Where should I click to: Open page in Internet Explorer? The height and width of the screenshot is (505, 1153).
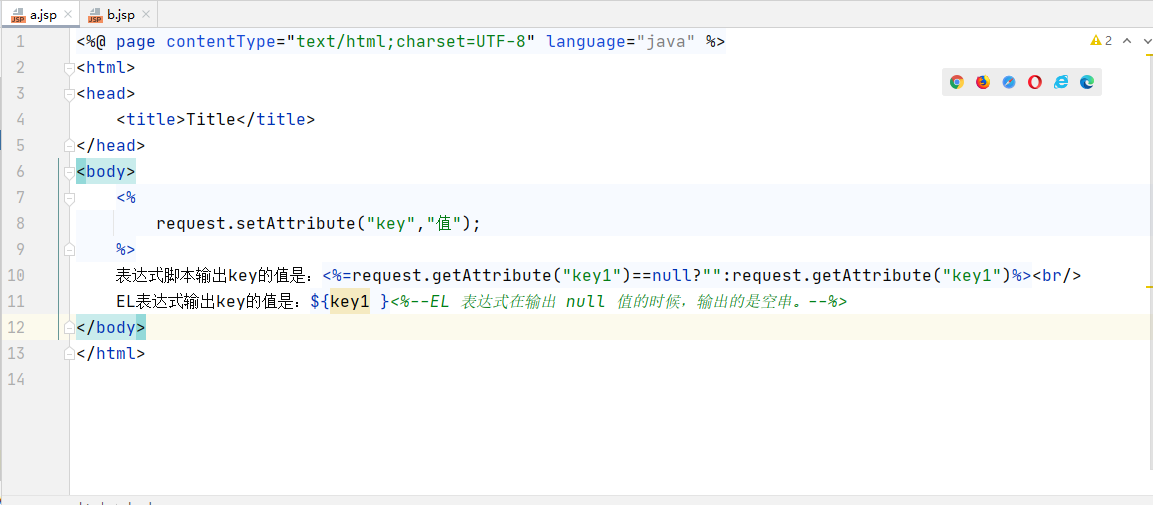[x=1060, y=82]
